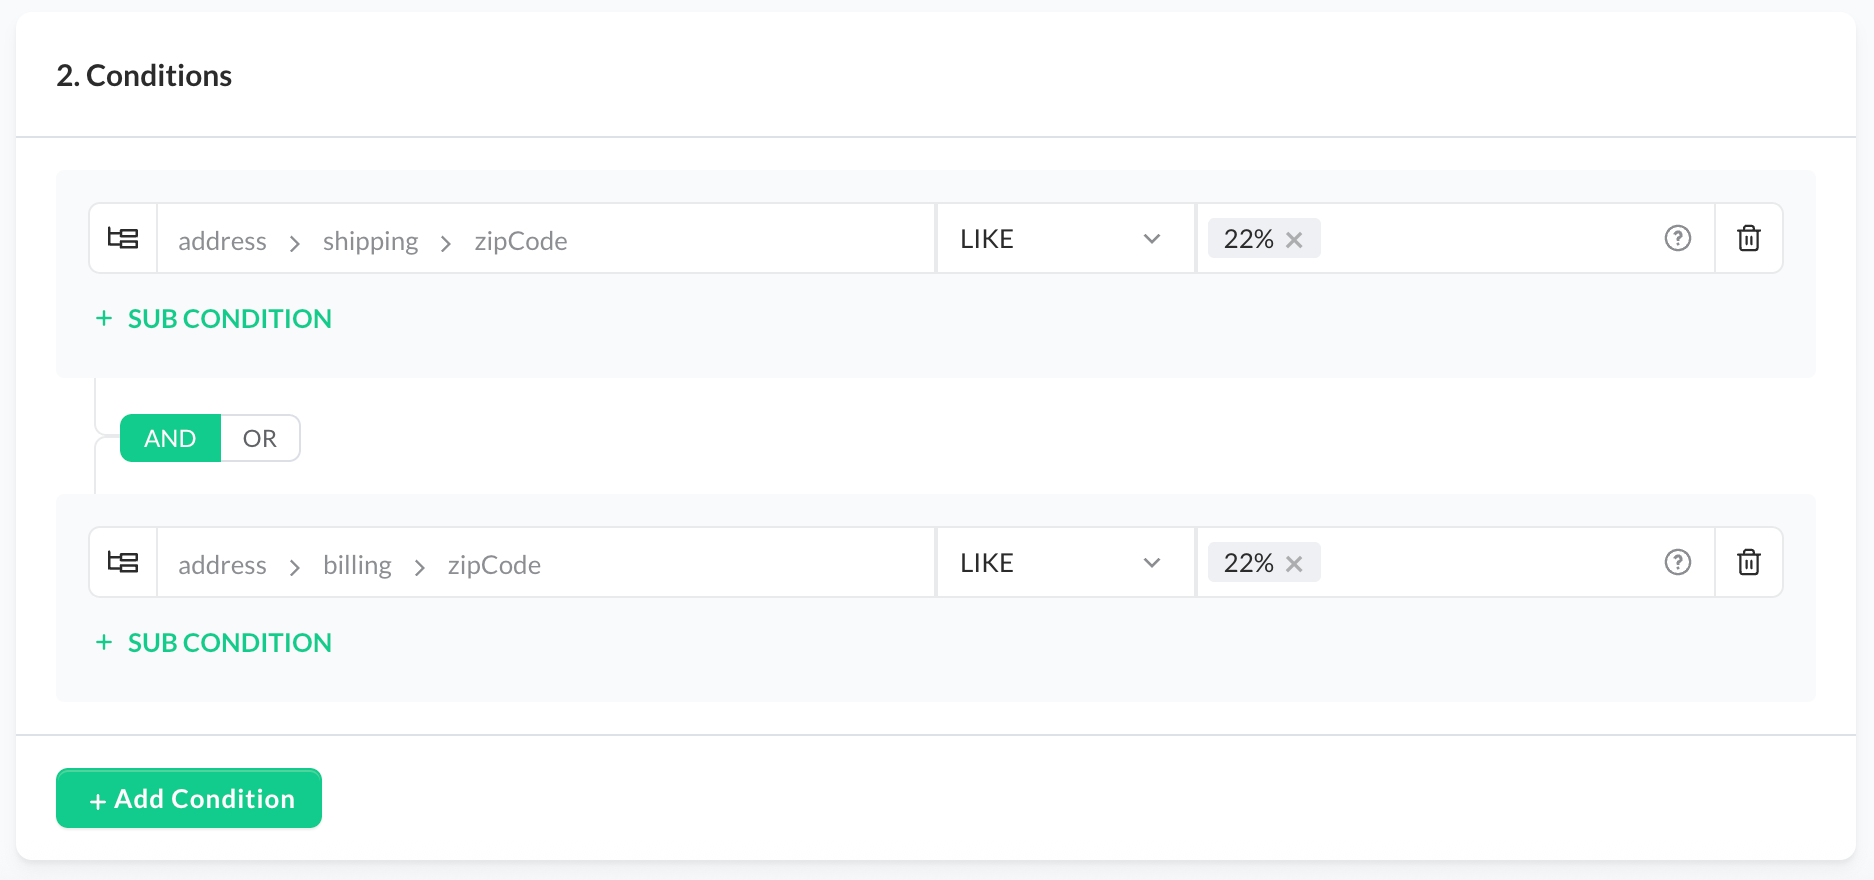Open help for billing zipCode value

[x=1677, y=563]
